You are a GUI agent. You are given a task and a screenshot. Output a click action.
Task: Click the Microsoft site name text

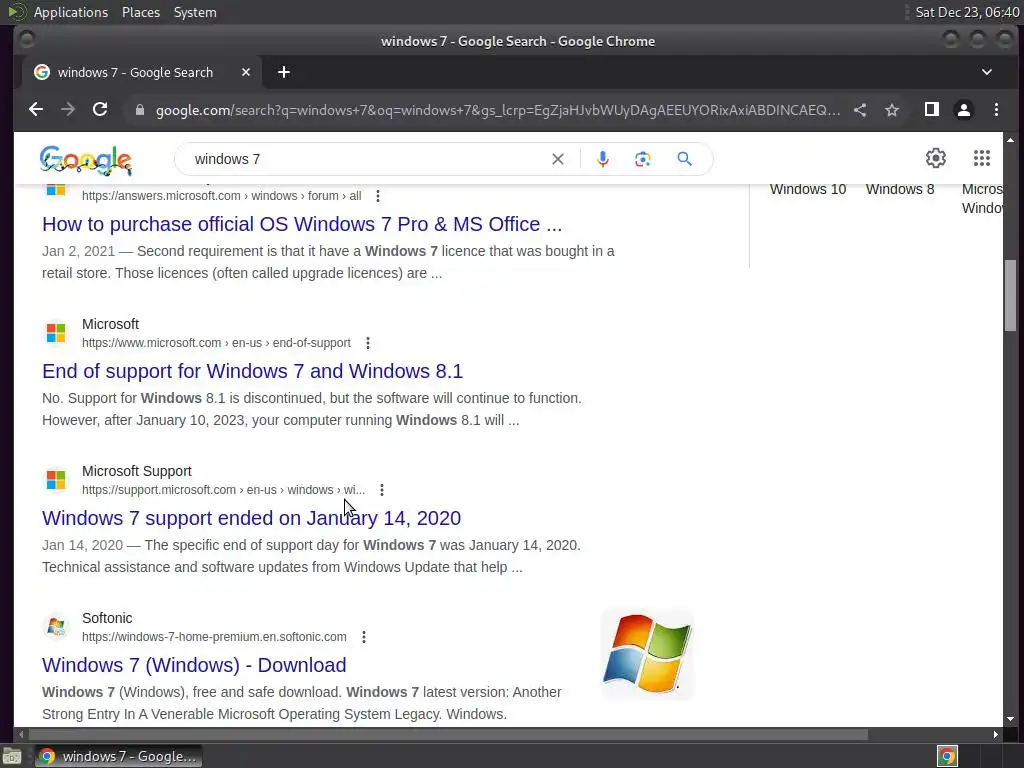110,324
